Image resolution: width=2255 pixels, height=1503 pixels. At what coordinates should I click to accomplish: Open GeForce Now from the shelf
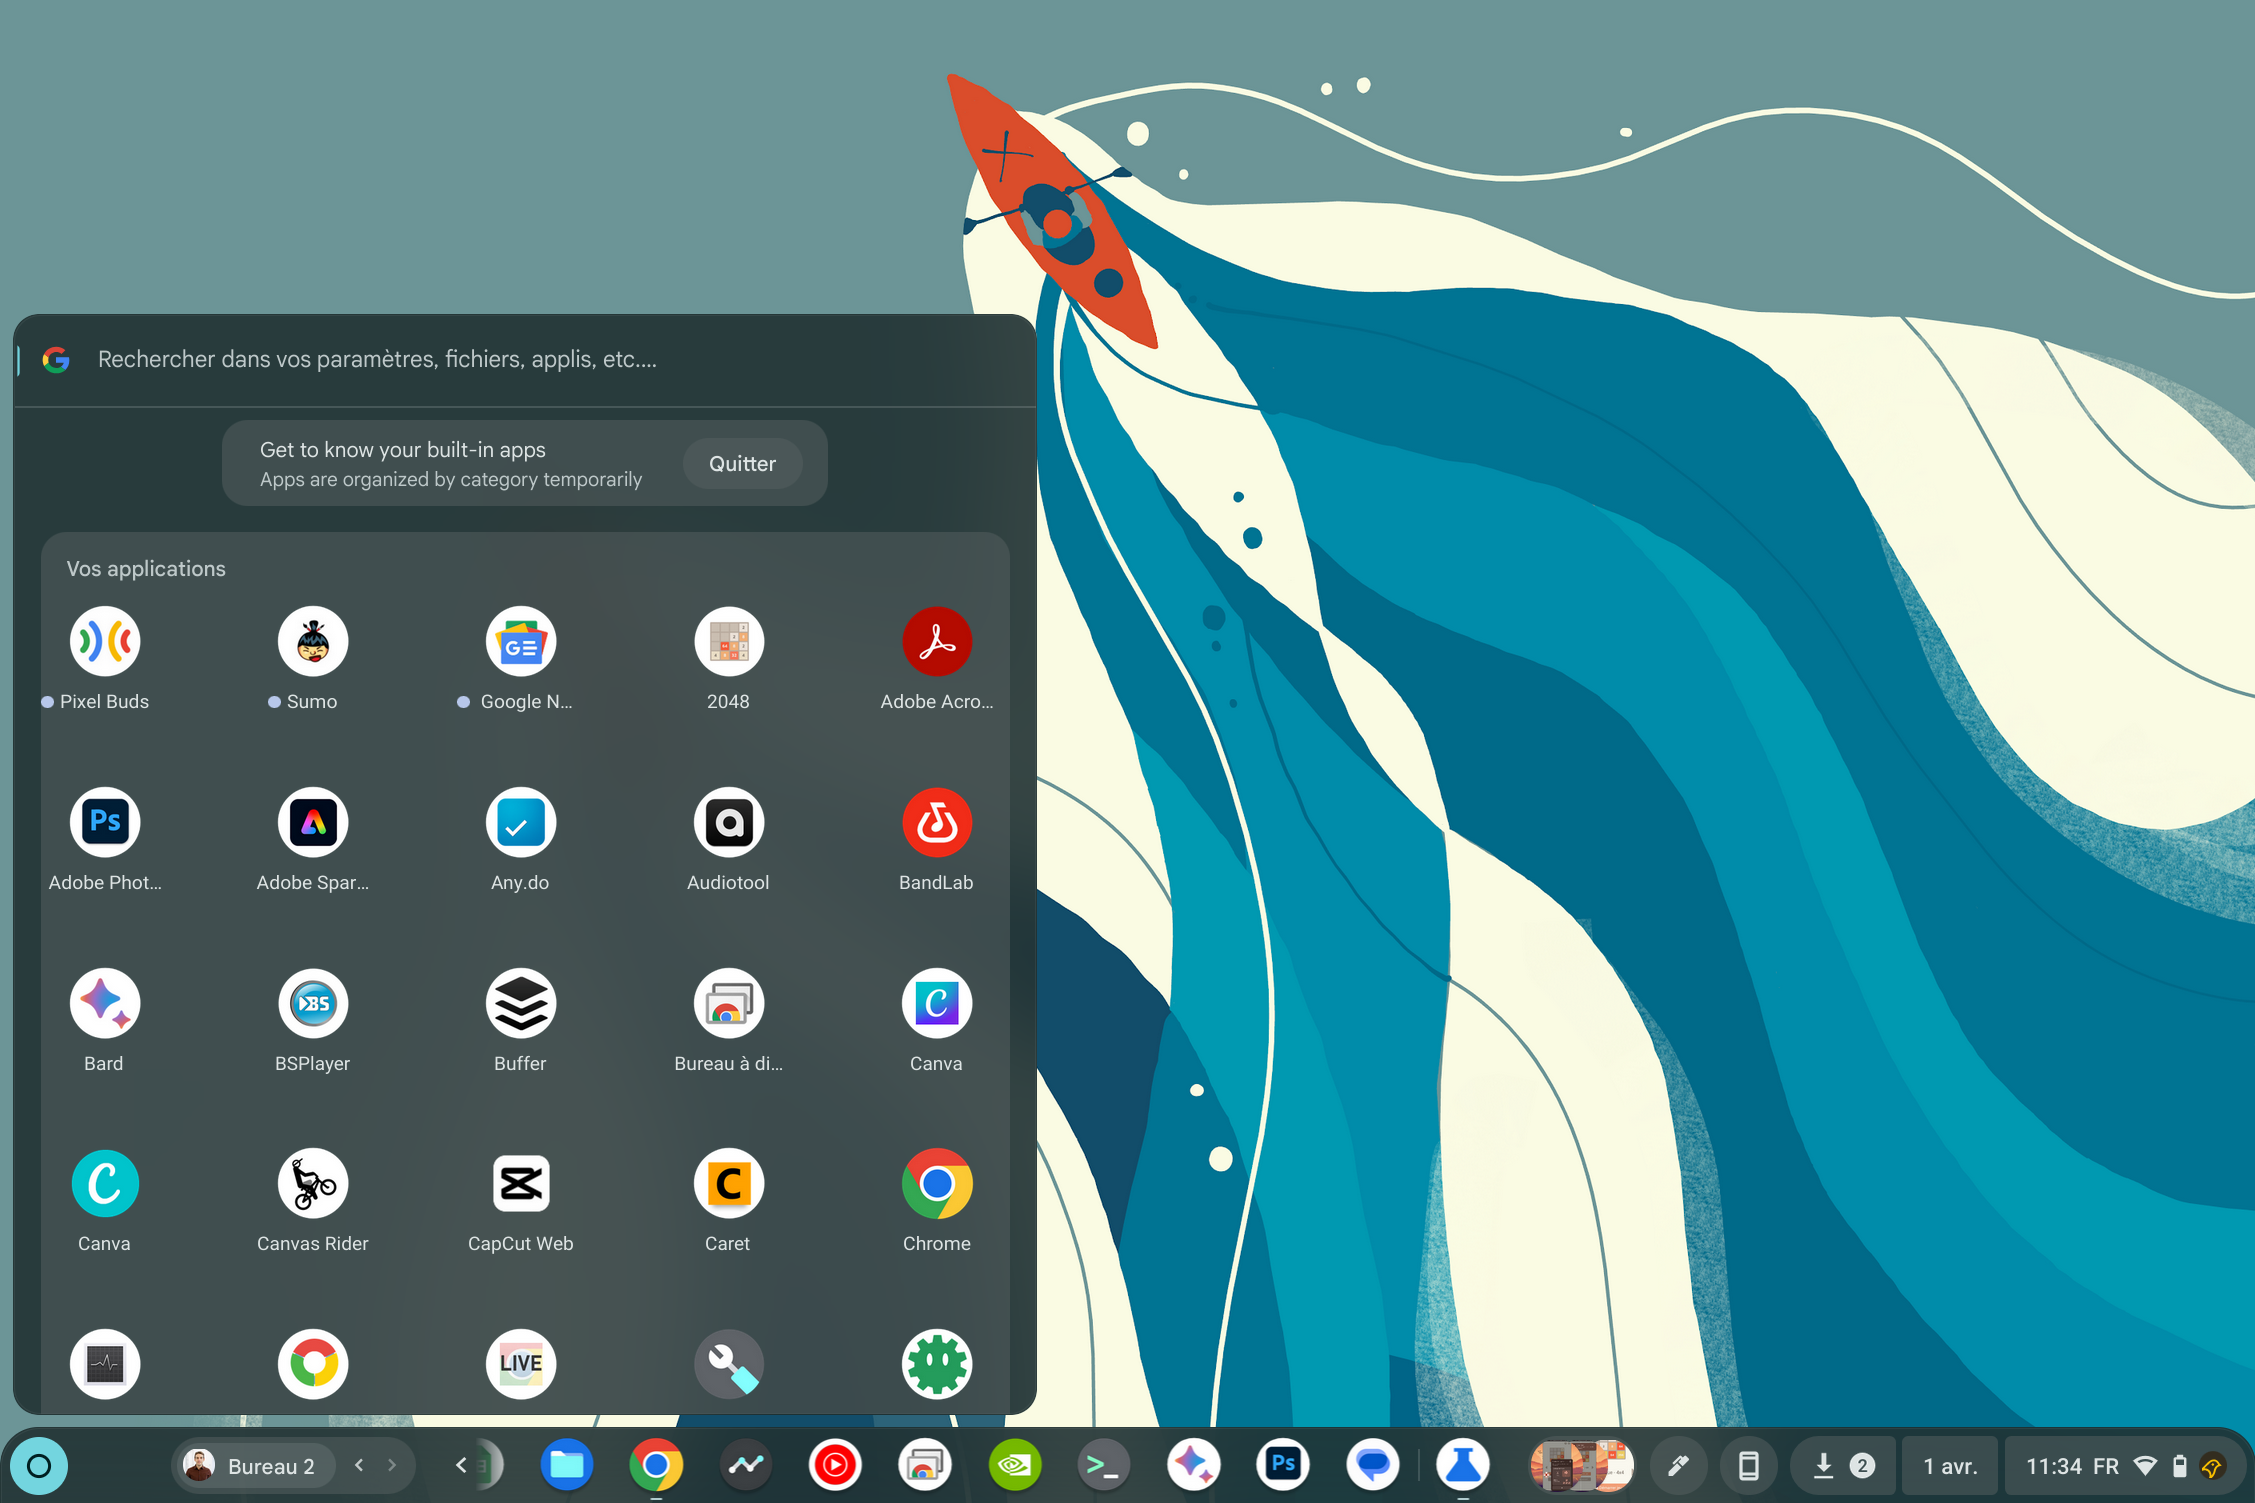click(x=1014, y=1465)
